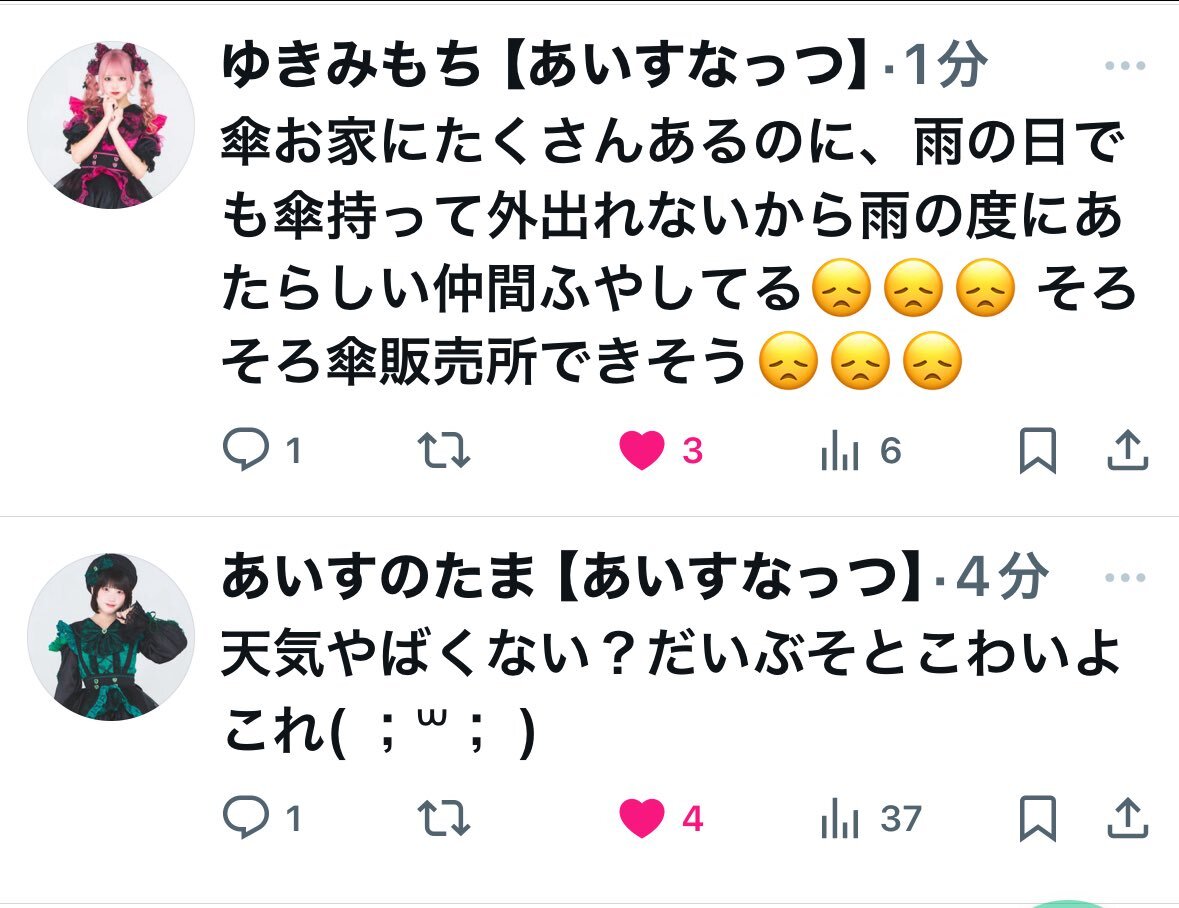This screenshot has width=1179, height=908.
Task: Open the tweet text 天気やばくない
Action: [671, 692]
